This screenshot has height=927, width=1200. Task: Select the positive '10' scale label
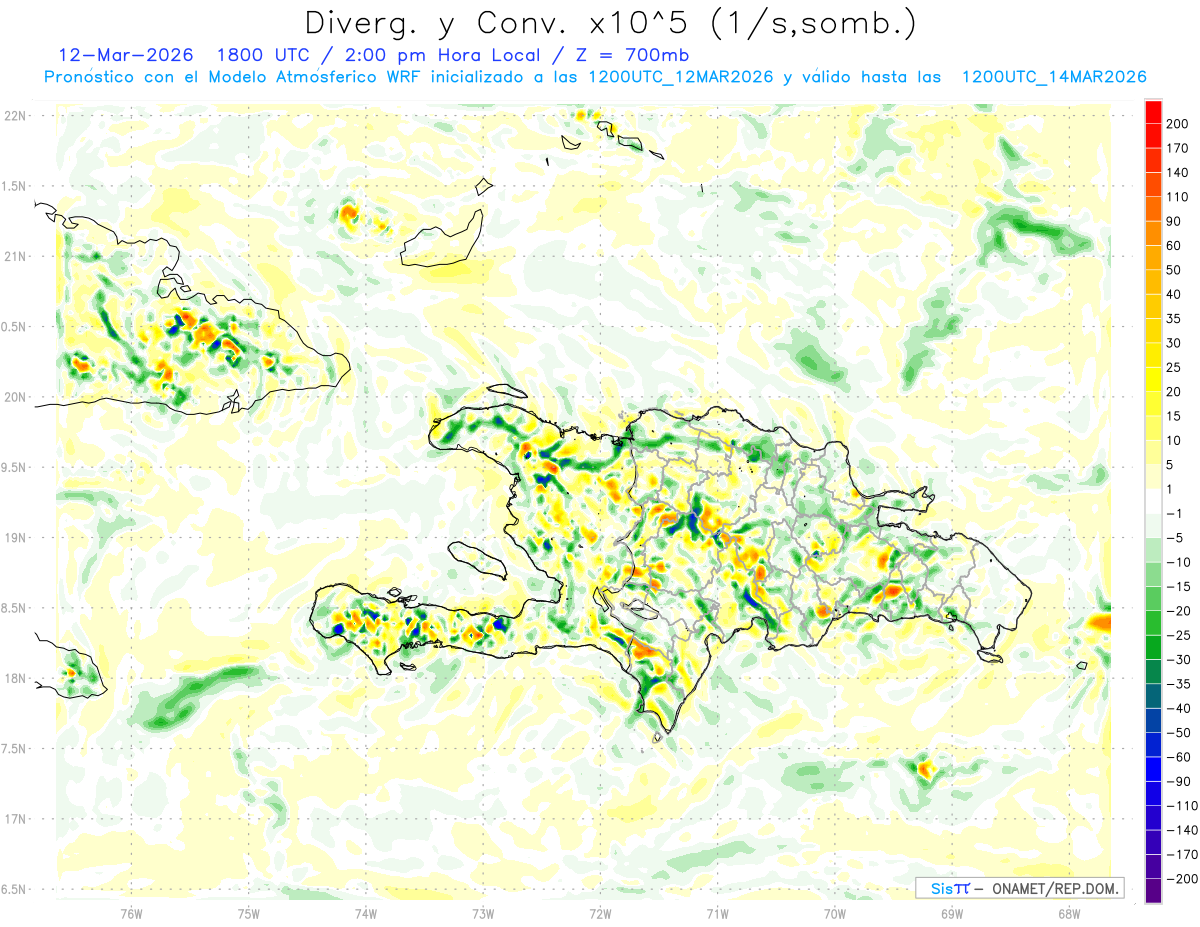(1175, 440)
